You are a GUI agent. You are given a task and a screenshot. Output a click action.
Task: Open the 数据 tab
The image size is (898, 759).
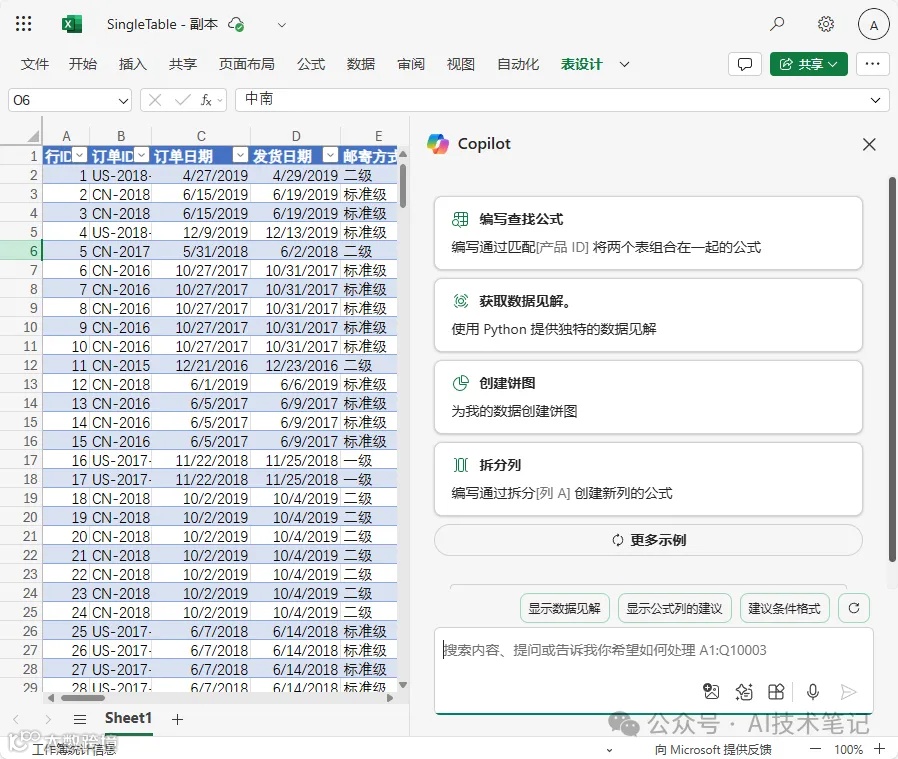pos(361,64)
